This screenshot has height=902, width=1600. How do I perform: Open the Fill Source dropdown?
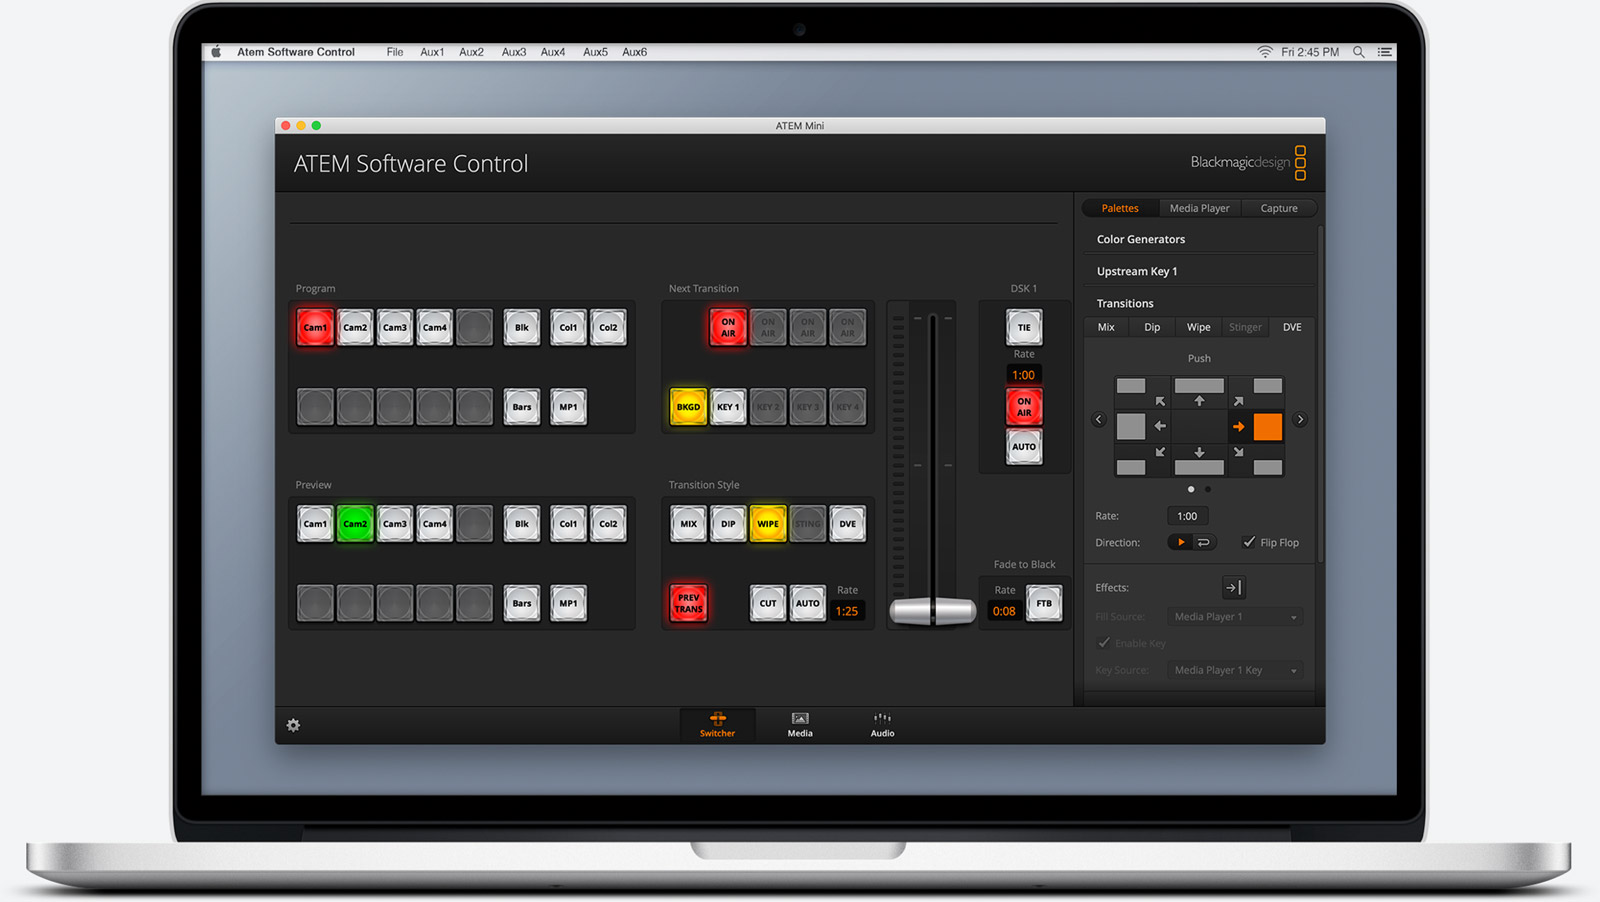[1235, 617]
